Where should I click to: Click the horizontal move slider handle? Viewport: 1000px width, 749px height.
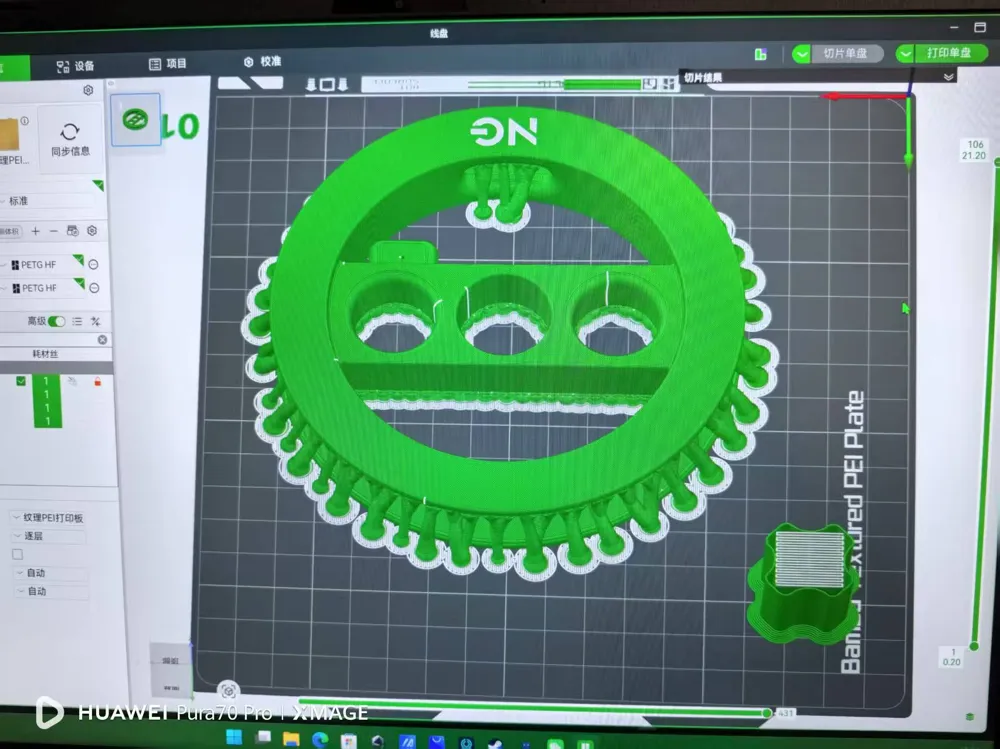[767, 713]
